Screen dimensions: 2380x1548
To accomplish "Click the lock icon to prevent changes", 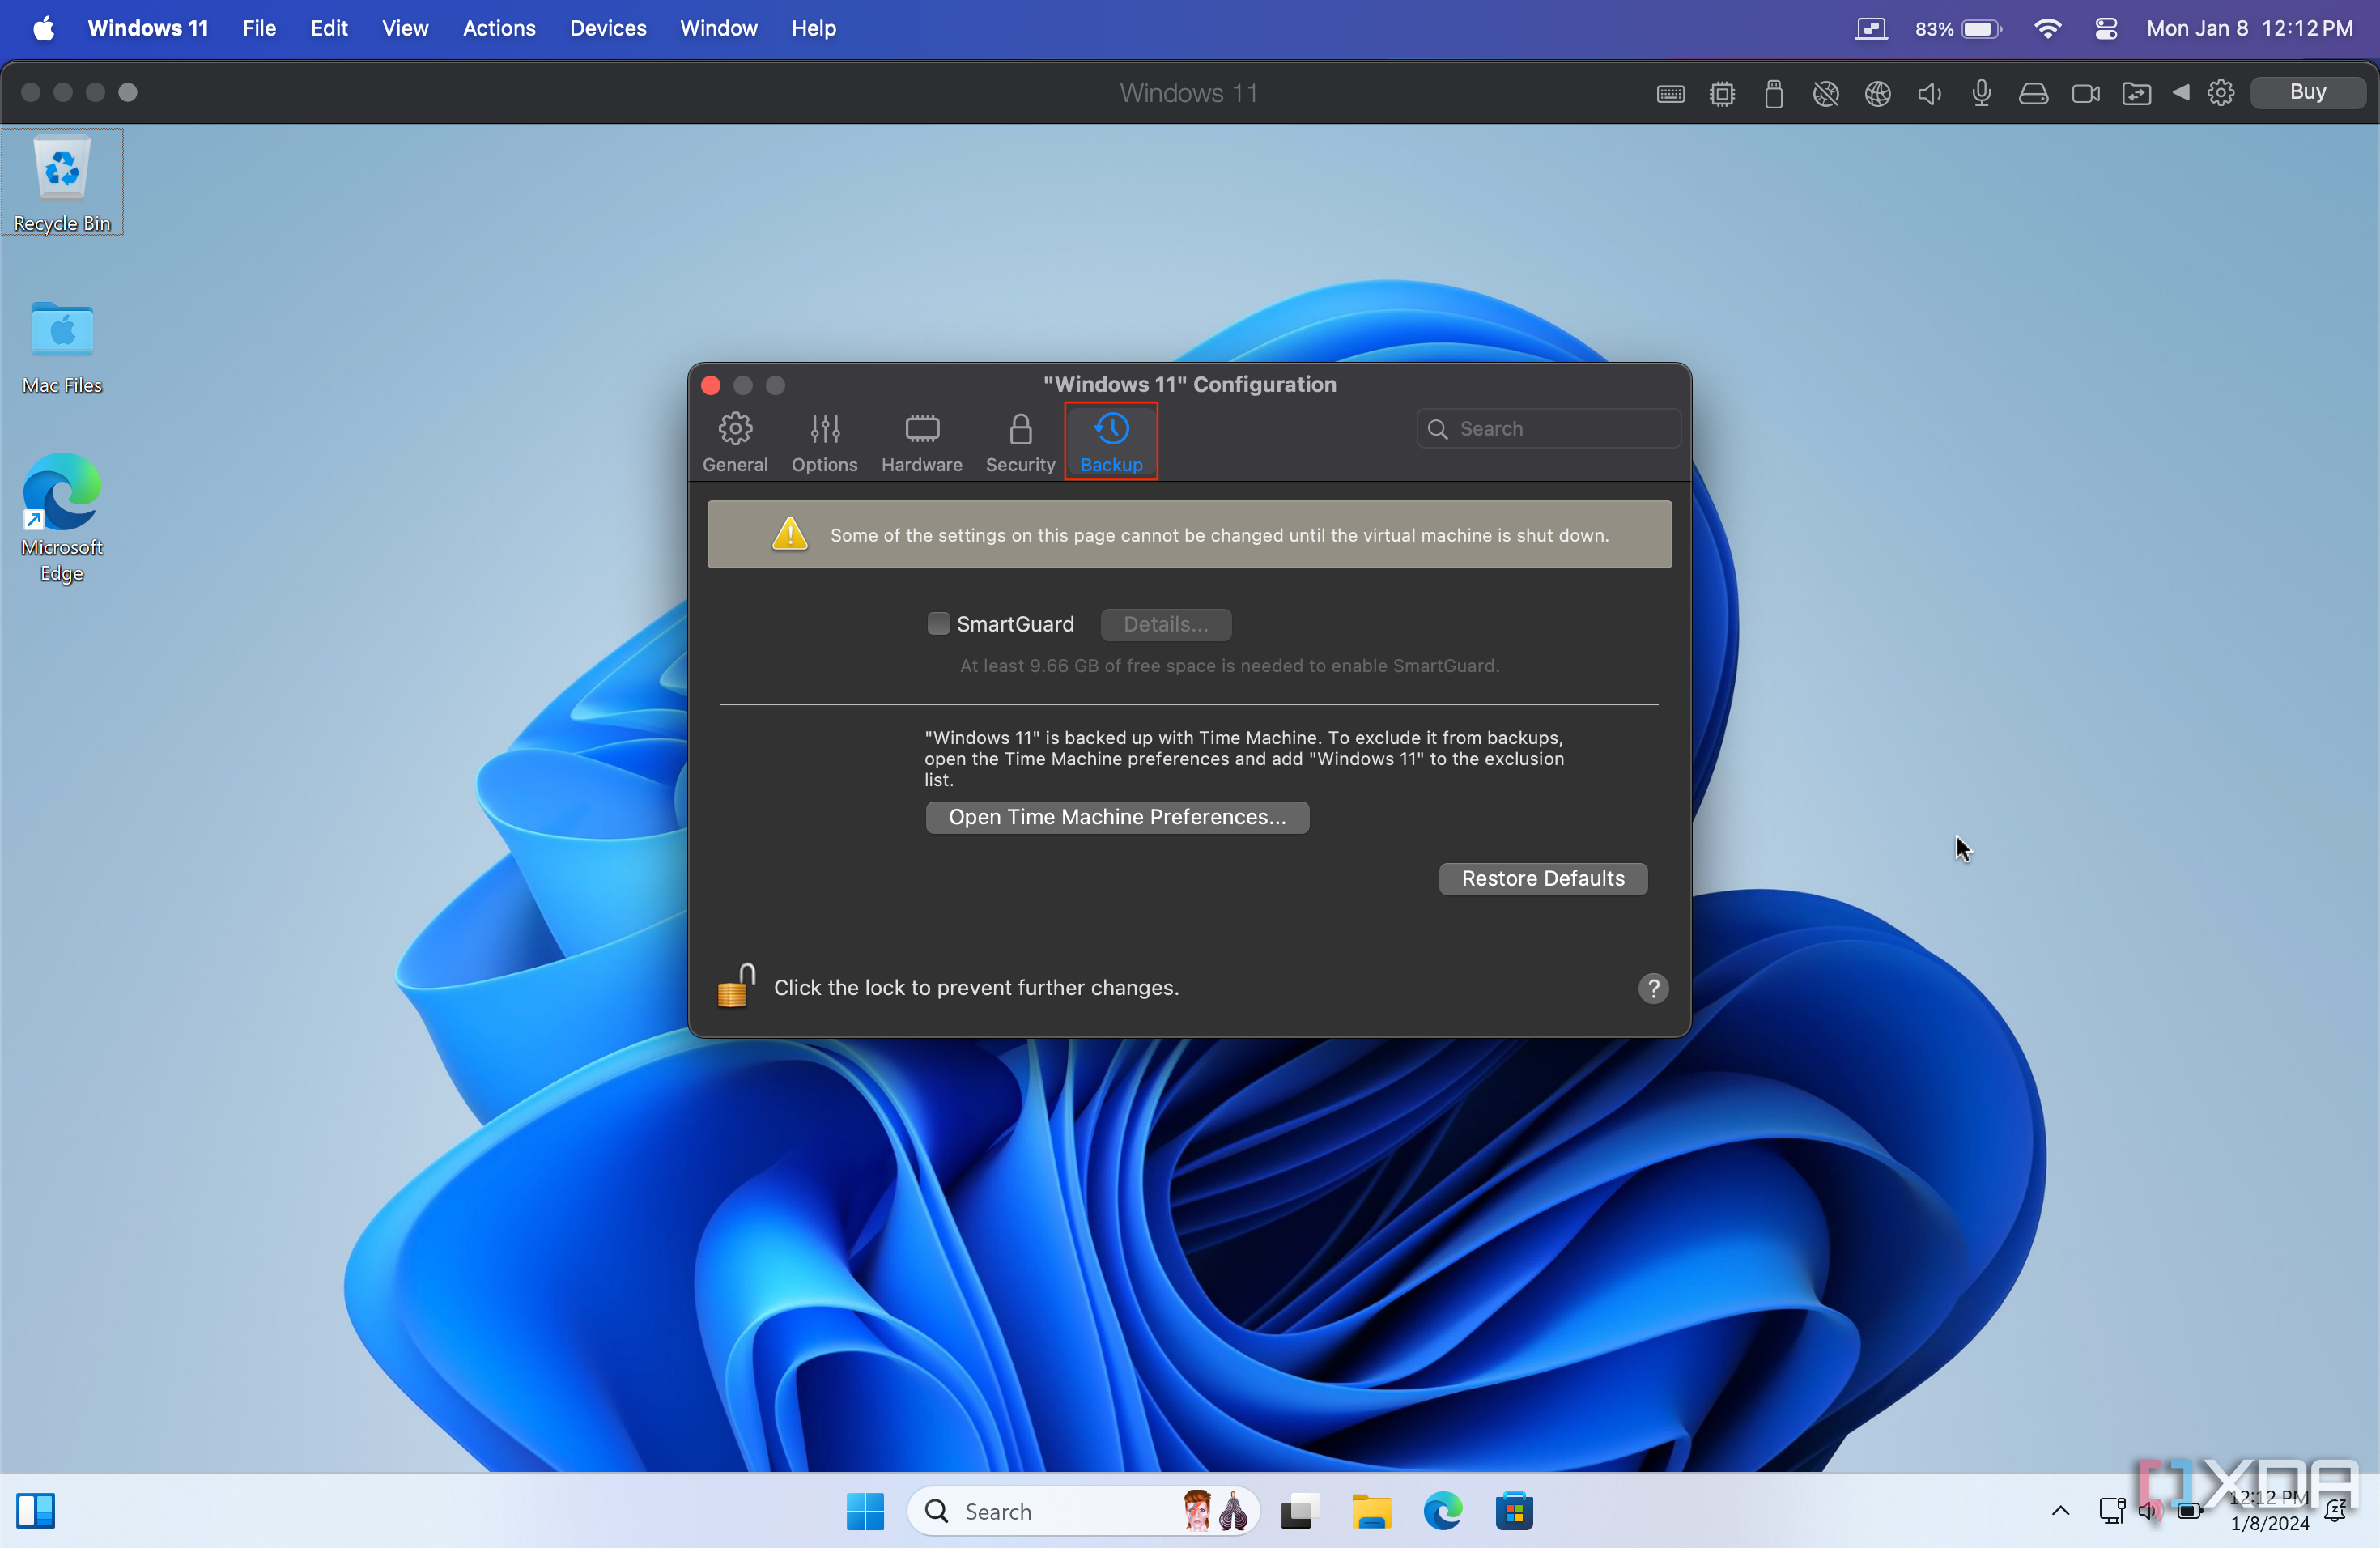I will click(739, 986).
